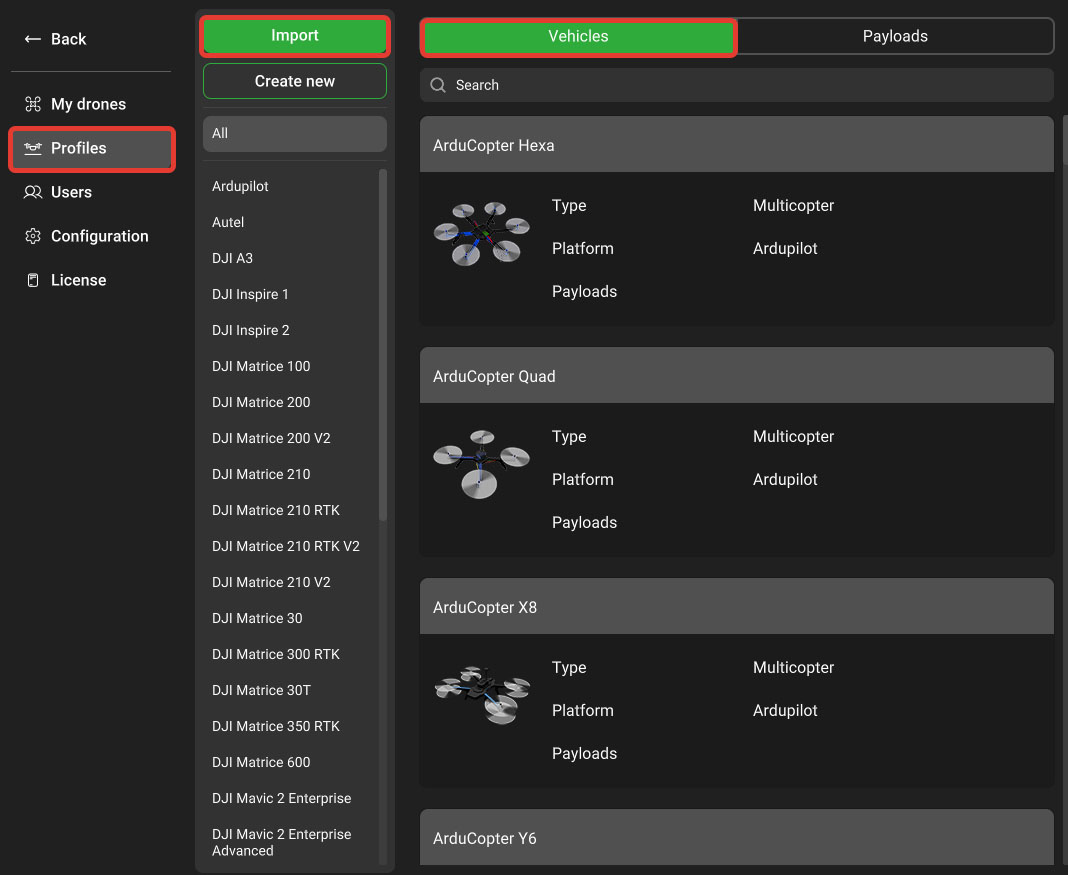Select the ArduCopter Hexa drone image
Screen dimensions: 1068x875
[482, 234]
